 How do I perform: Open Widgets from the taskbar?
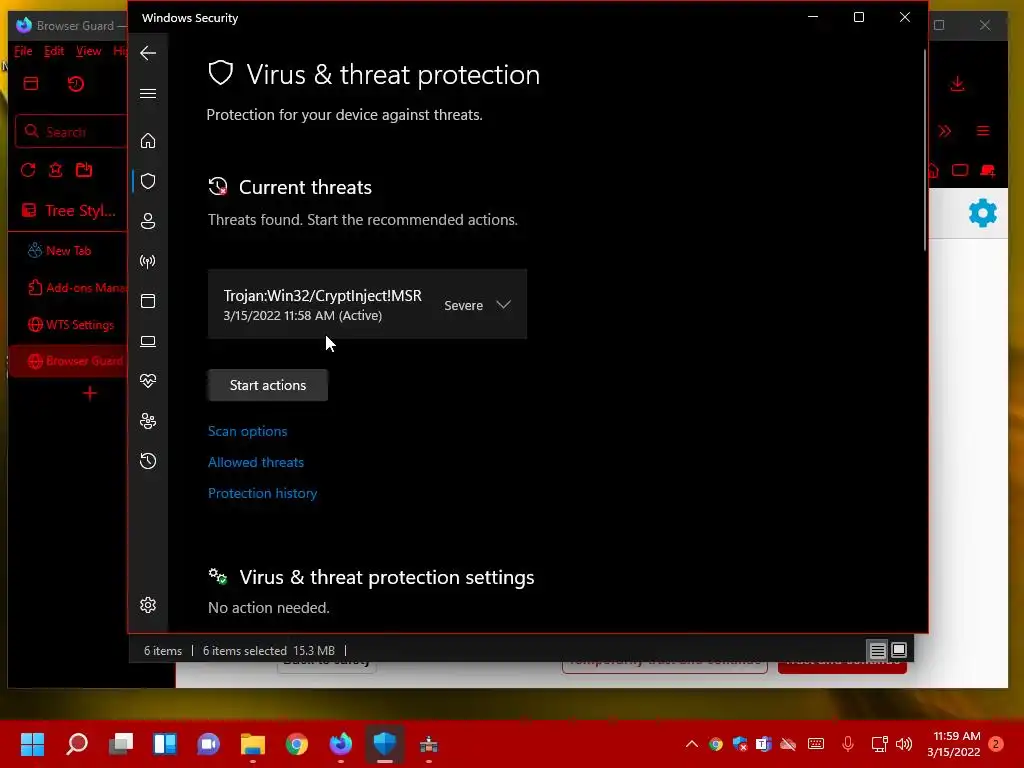coord(165,744)
